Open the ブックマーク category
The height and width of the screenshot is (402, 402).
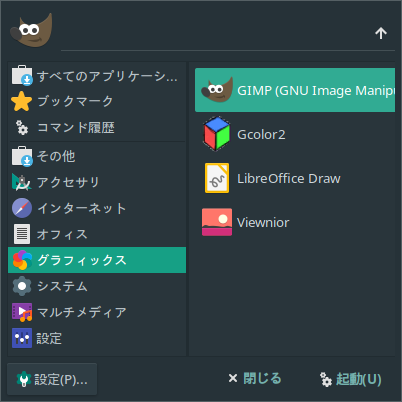97,101
